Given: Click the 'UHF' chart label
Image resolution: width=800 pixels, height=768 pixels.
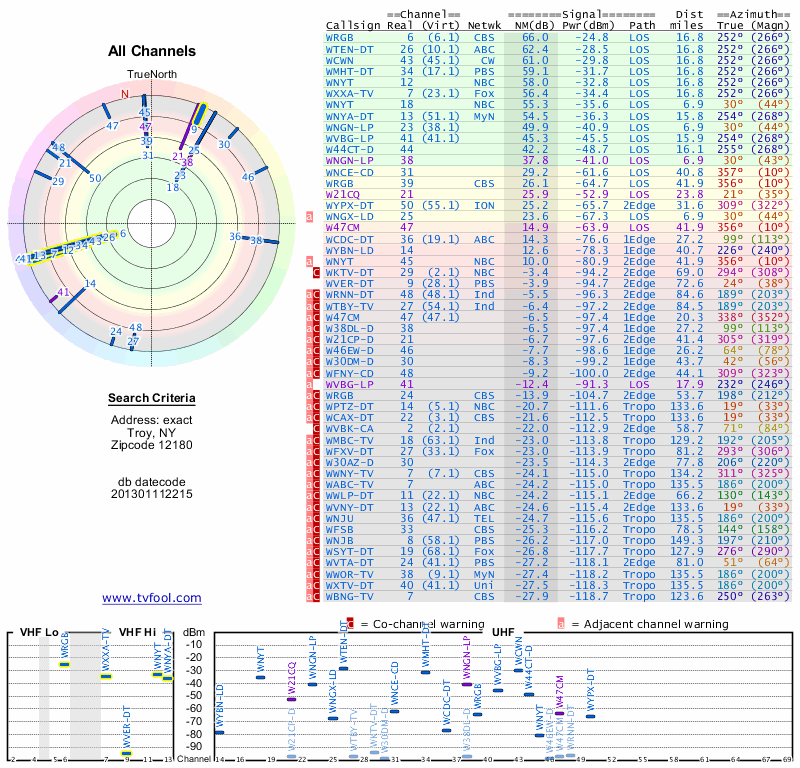Looking at the screenshot, I should (503, 632).
